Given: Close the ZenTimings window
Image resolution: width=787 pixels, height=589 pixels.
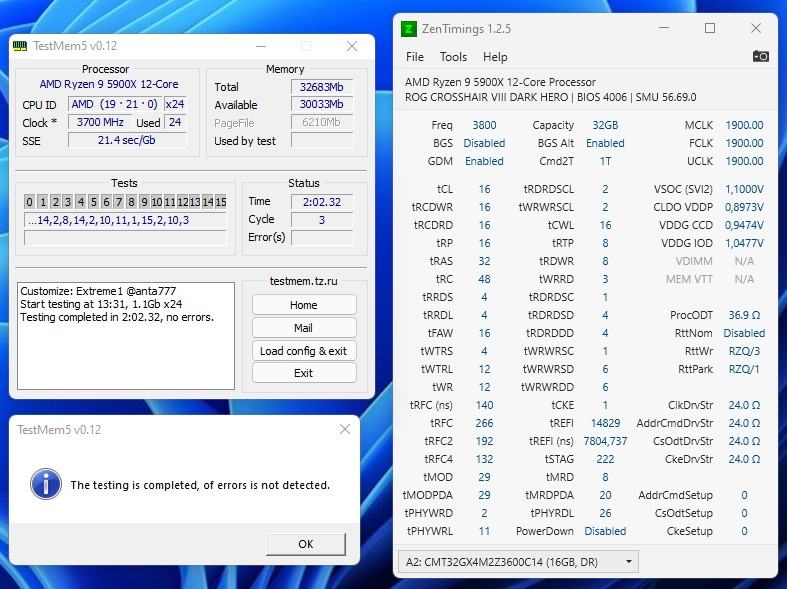Looking at the screenshot, I should (x=756, y=28).
